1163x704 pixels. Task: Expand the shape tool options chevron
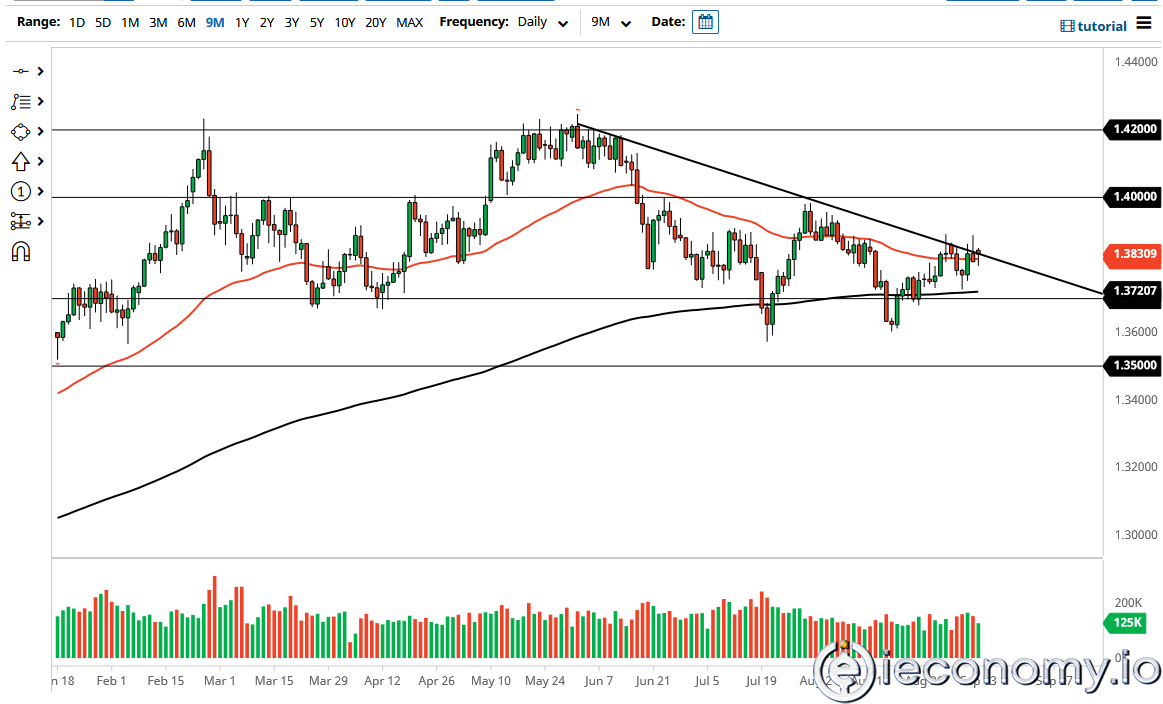click(40, 131)
